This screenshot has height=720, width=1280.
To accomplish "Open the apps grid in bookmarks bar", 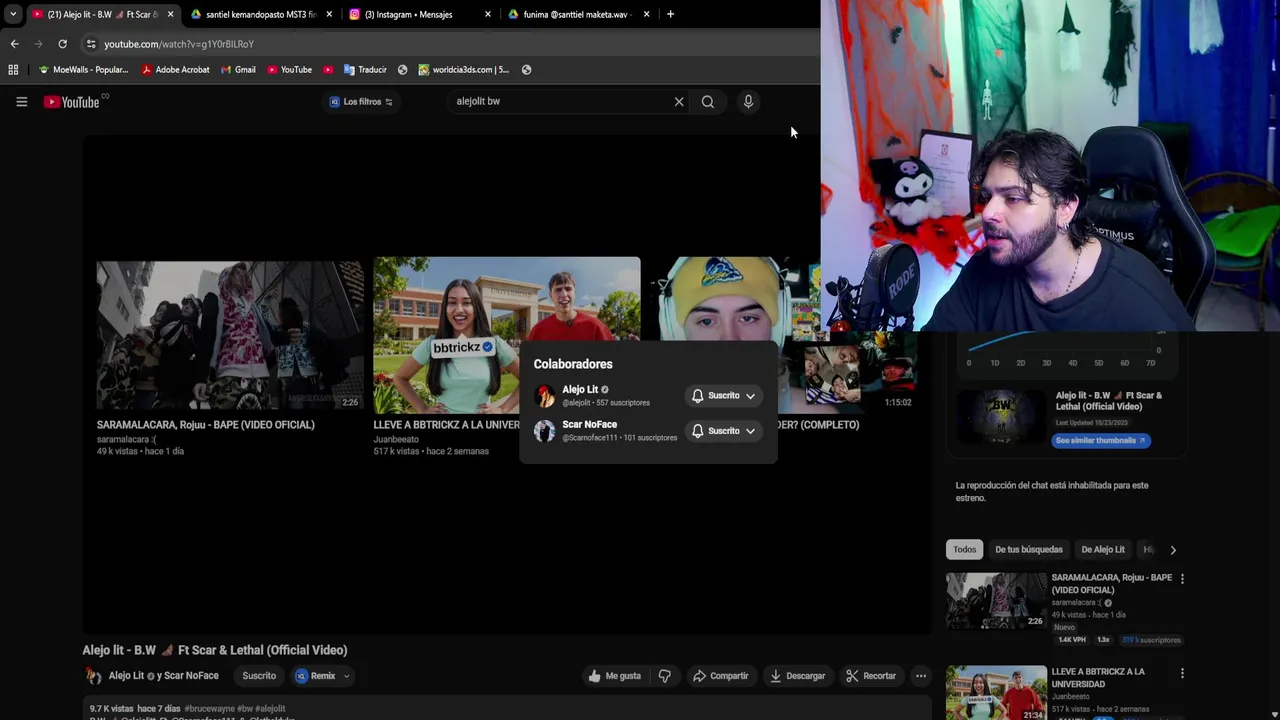I will click(x=13, y=70).
